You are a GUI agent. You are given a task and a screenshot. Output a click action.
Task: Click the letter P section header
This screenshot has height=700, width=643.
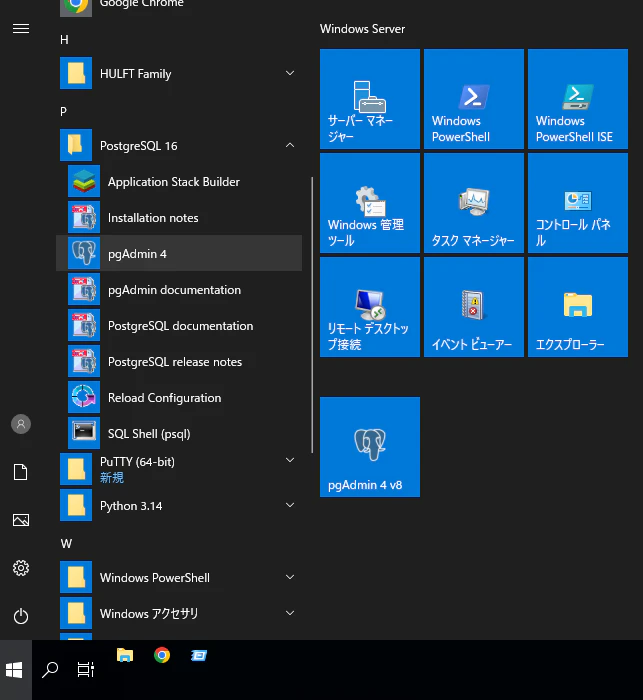tap(63, 112)
